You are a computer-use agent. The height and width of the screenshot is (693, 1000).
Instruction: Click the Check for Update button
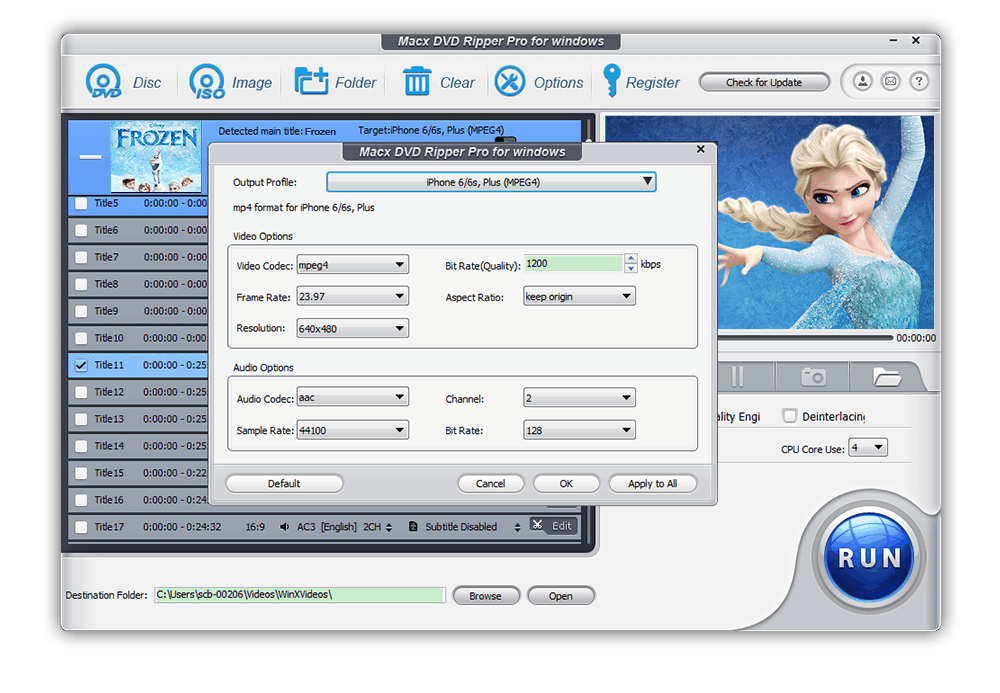pos(764,82)
